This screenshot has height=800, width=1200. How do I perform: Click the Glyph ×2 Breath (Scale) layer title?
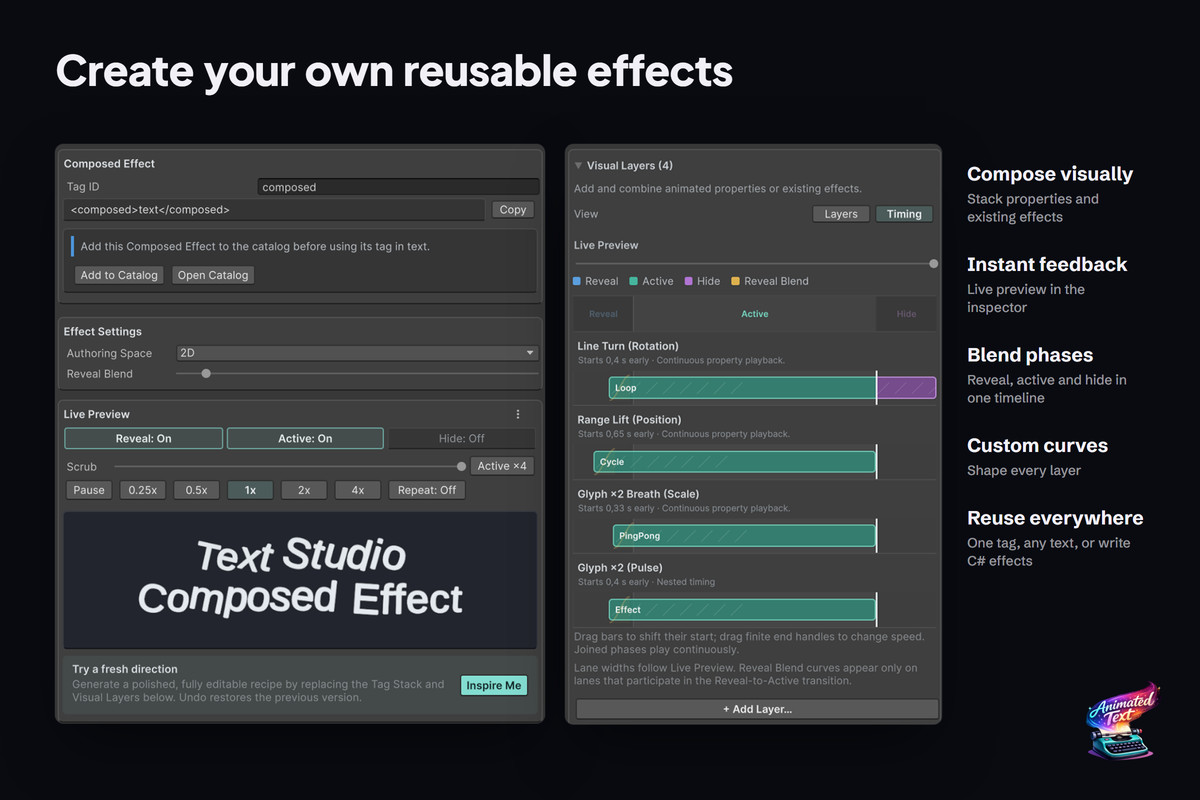[638, 494]
